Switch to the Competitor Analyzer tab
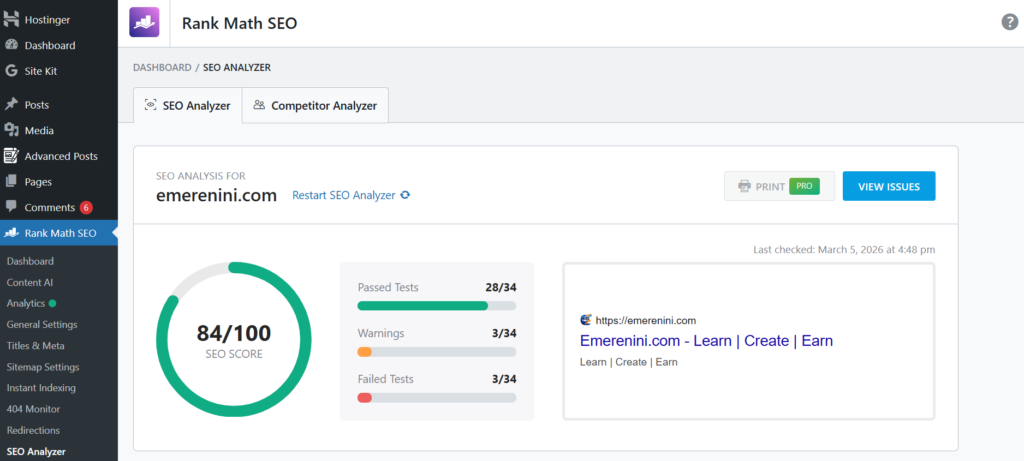The width and height of the screenshot is (1024, 461). 315,105
